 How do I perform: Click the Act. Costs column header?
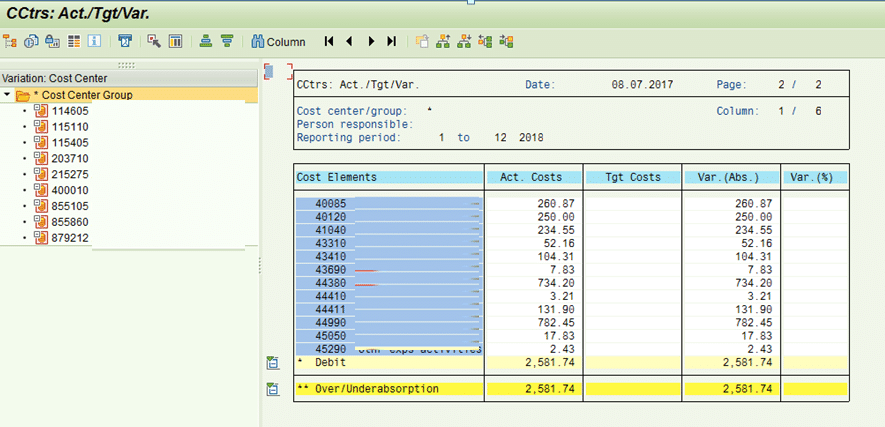[x=533, y=177]
